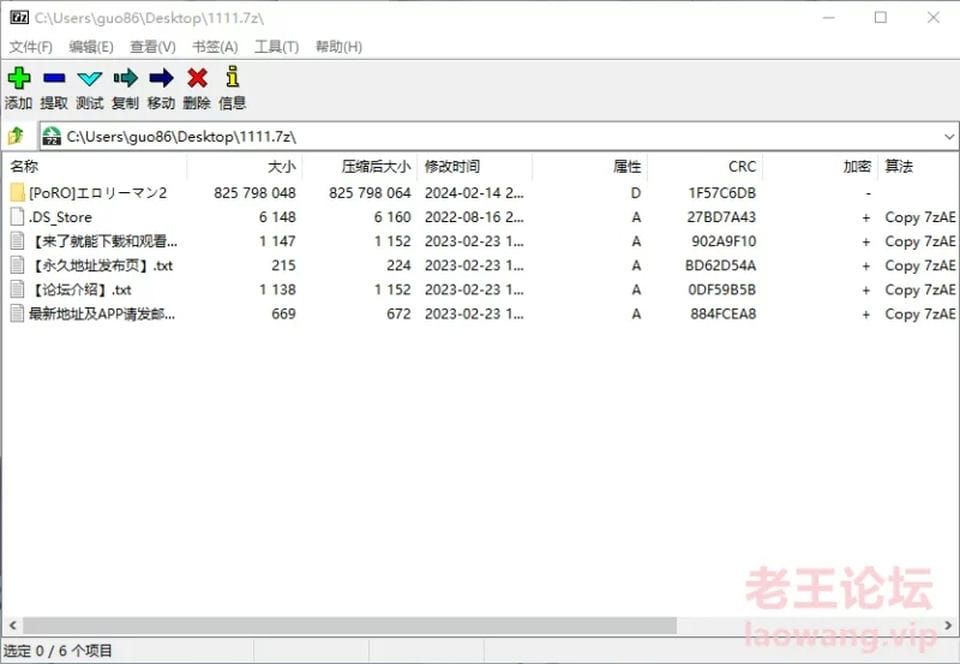Click the horizontal scrollbar left arrow

coord(12,625)
